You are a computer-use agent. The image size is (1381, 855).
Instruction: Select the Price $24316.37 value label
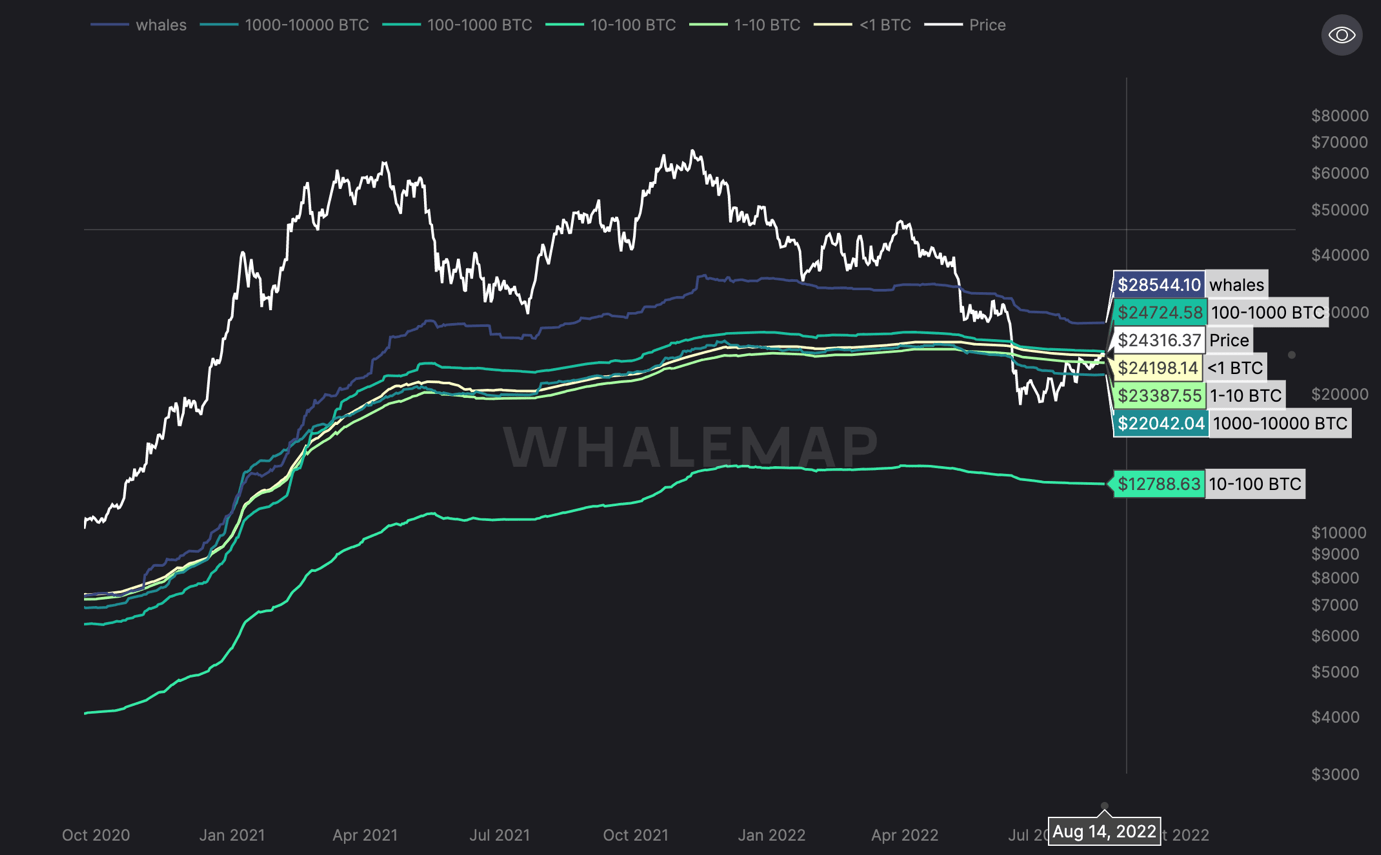pyautogui.click(x=1159, y=340)
